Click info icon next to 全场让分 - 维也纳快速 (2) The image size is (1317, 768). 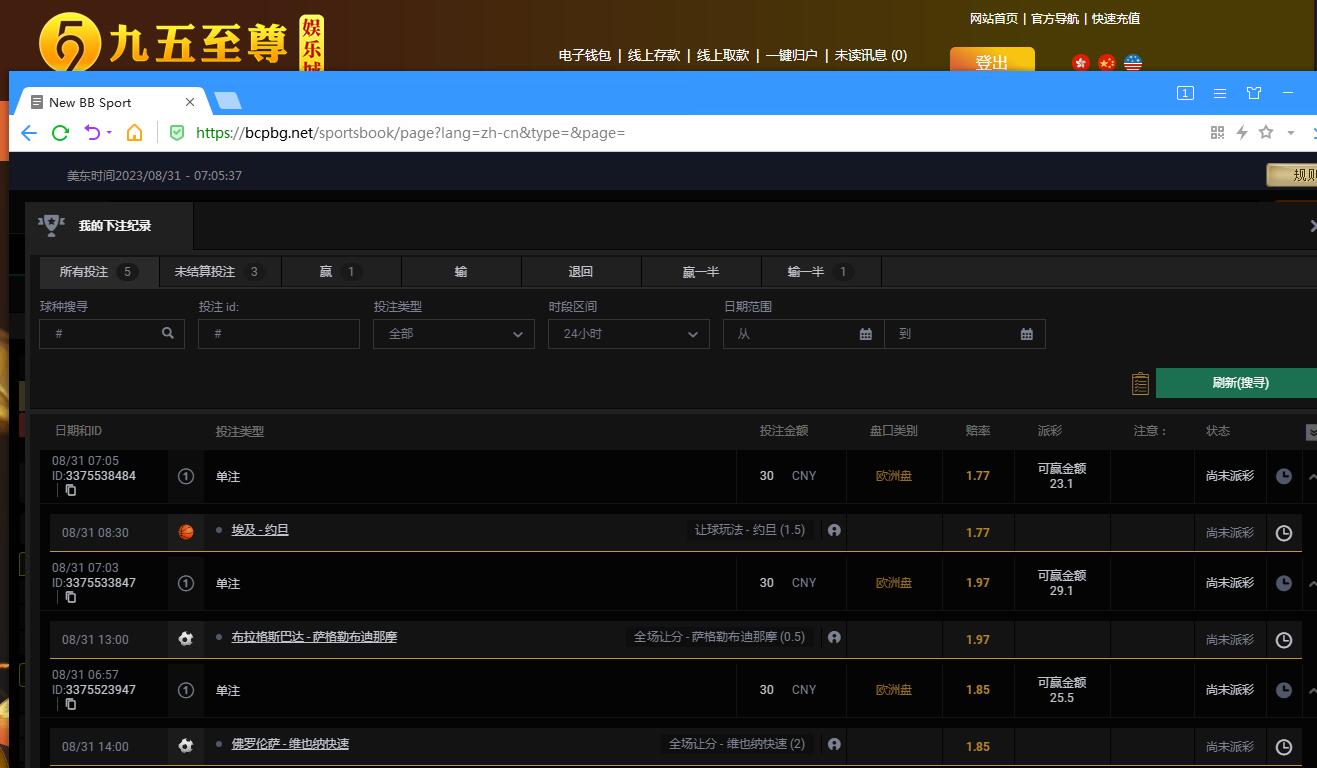(x=834, y=744)
